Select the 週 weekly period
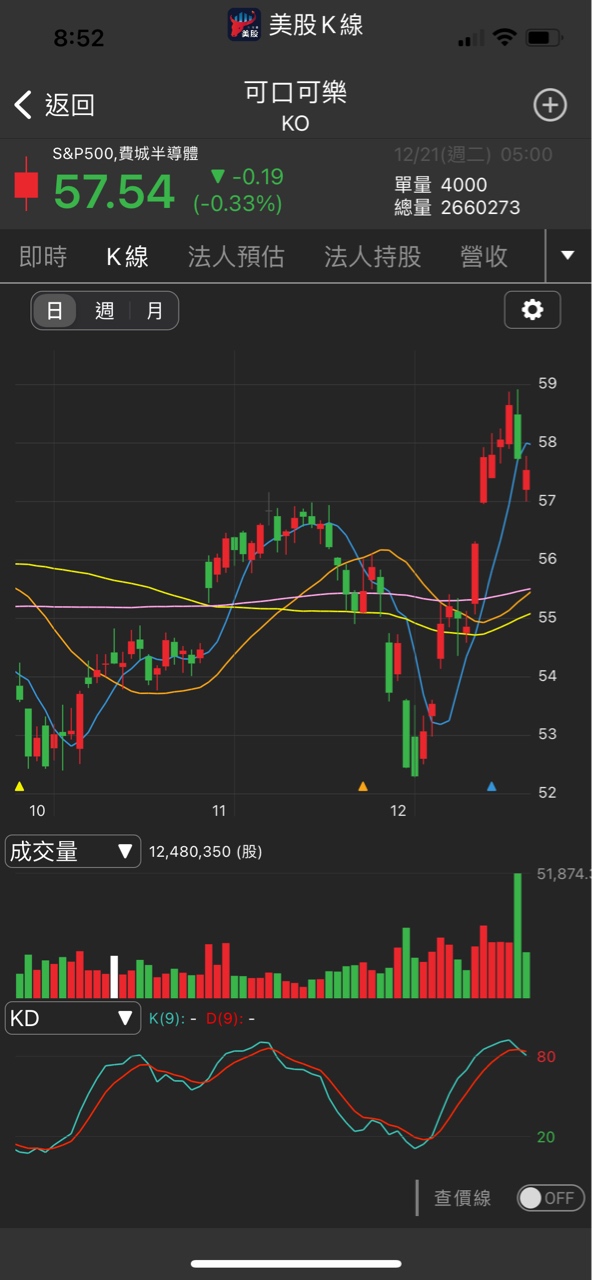592x1280 pixels. 105,311
